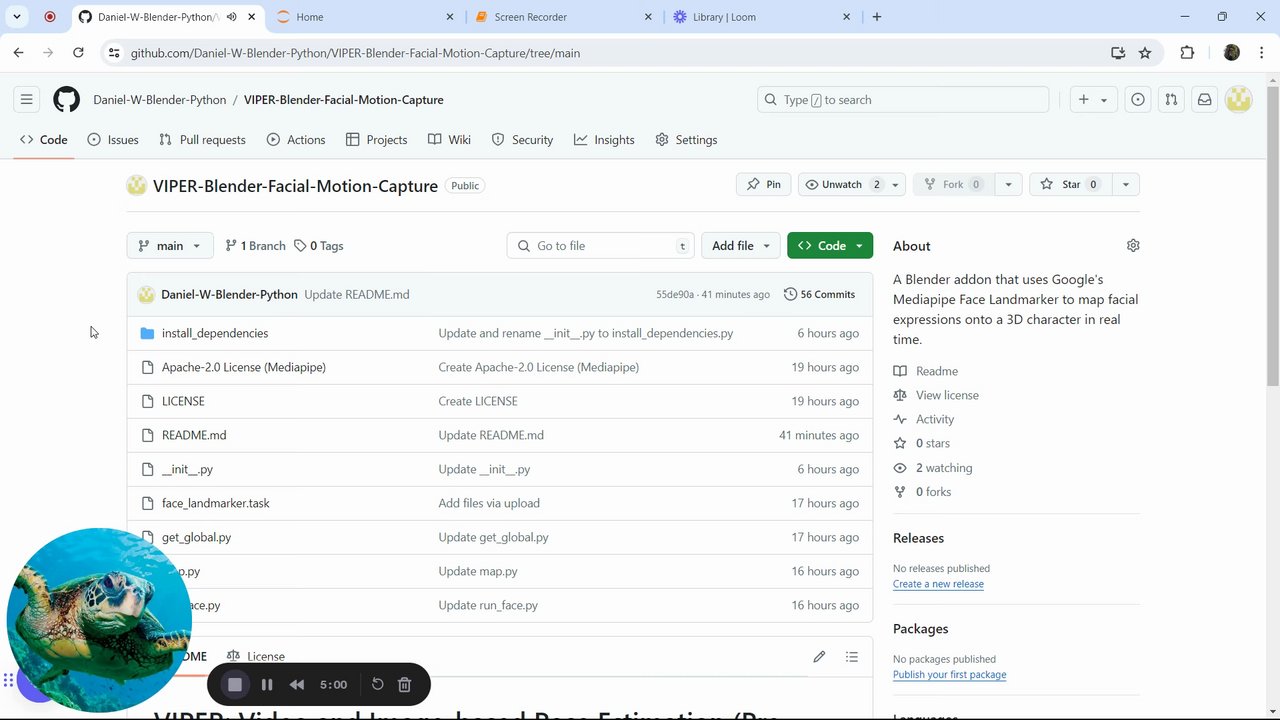The height and width of the screenshot is (720, 1280).
Task: Open repository About settings gear
Action: [x=1133, y=245]
